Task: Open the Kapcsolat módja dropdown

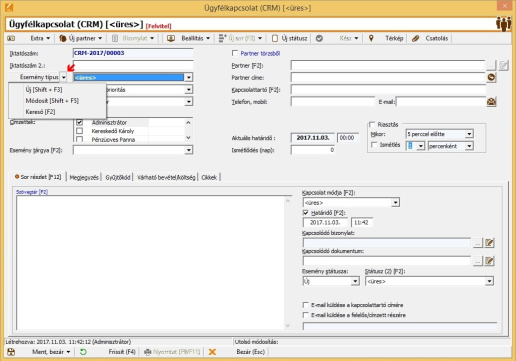Action: [395, 202]
